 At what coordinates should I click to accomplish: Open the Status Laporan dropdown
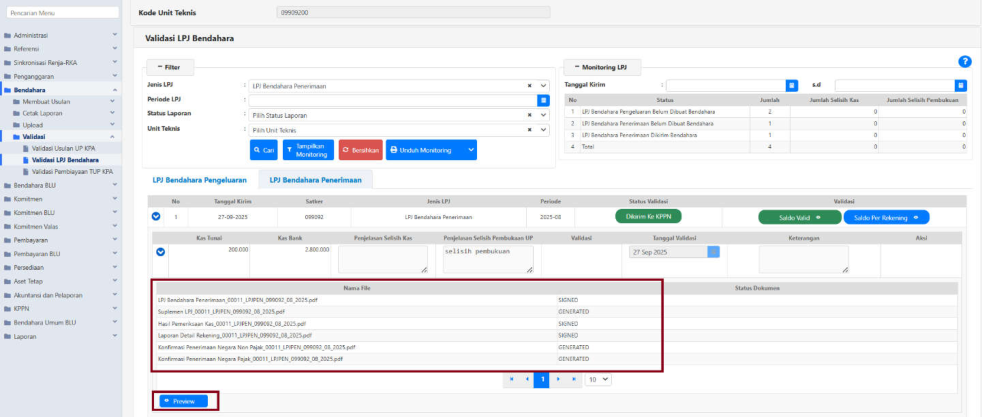click(x=543, y=115)
